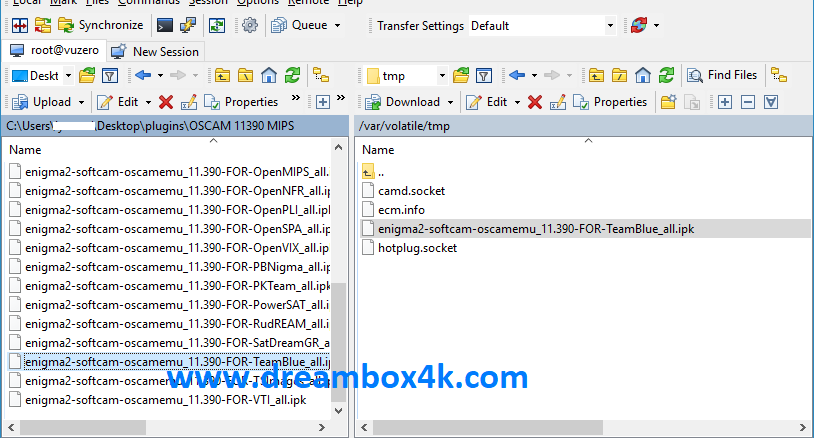The image size is (814, 438).
Task: Go to local root directory icon
Action: tap(245, 76)
